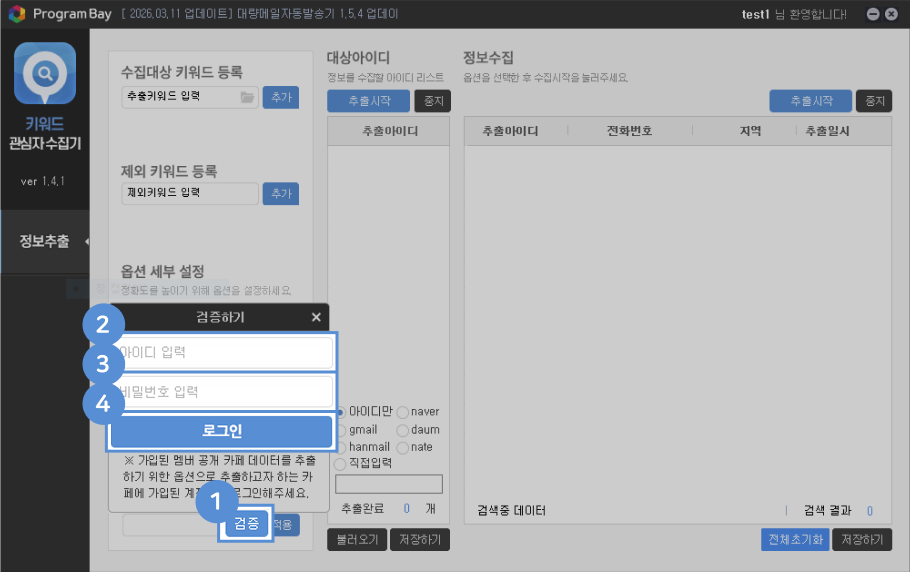Click the 검증 button
The height and width of the screenshot is (572, 910).
click(247, 524)
